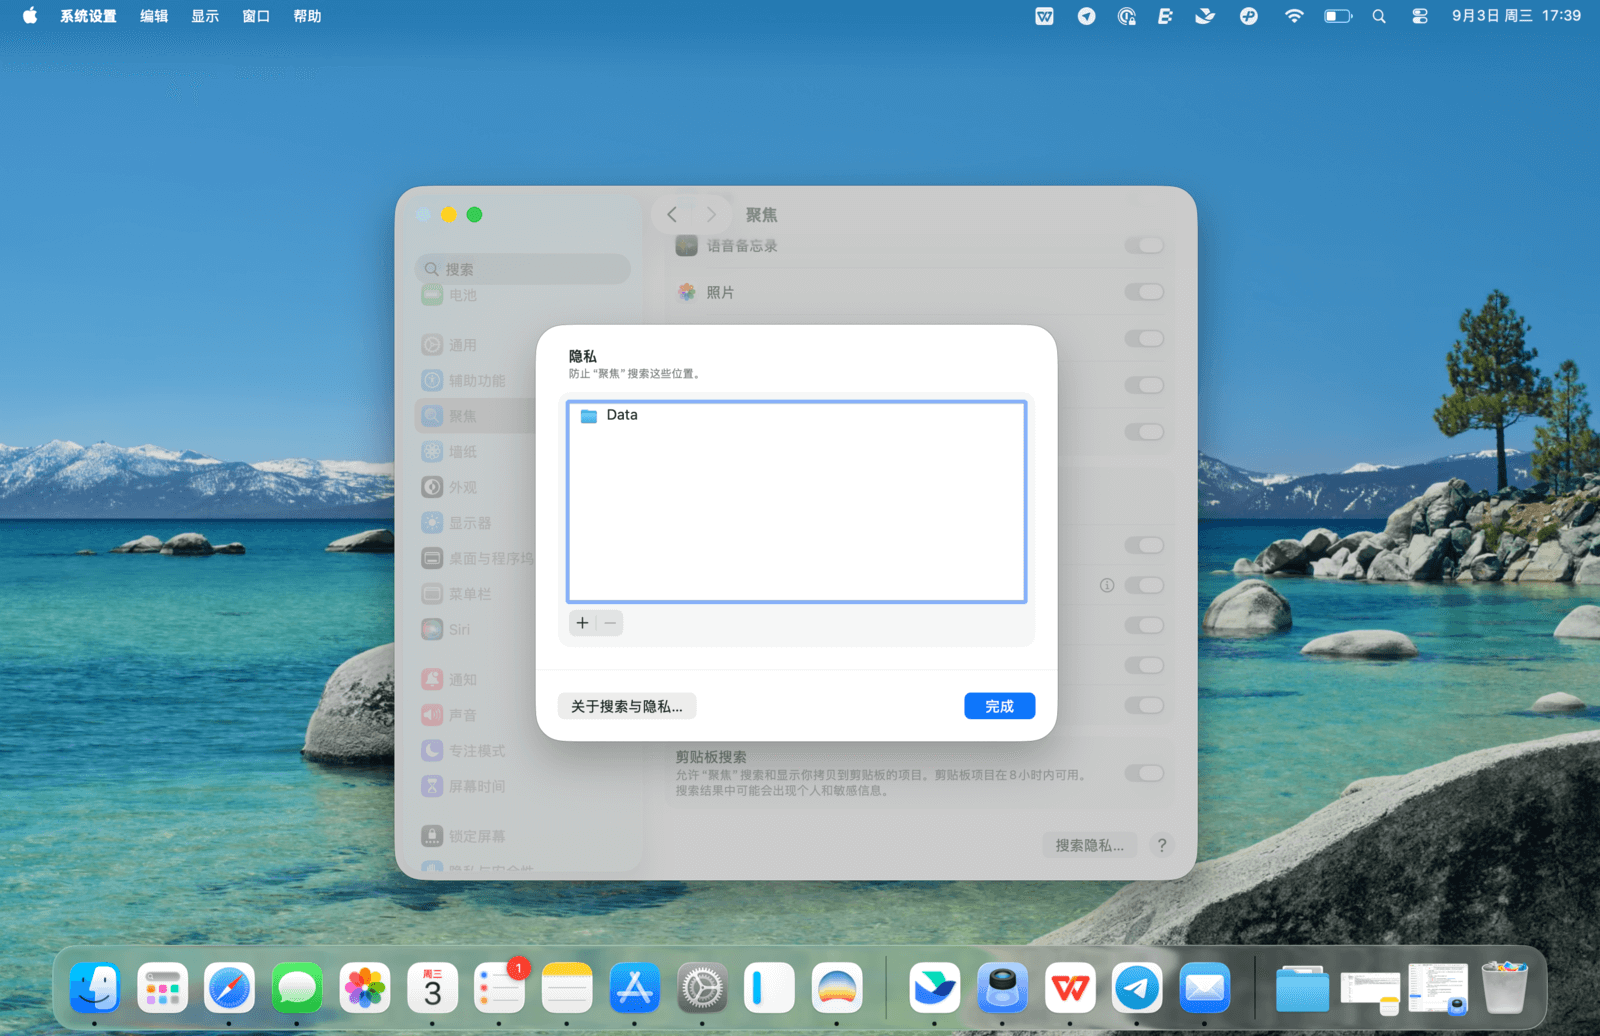Viewport: 1600px width, 1036px height.
Task: Open the Apple menu
Action: 30,16
